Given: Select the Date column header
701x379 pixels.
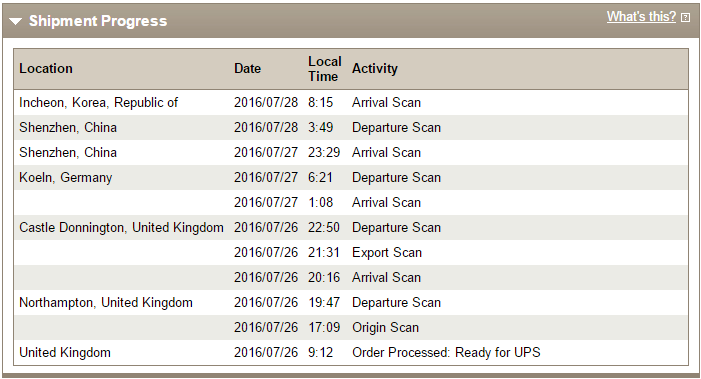Looking at the screenshot, I should click(247, 68).
